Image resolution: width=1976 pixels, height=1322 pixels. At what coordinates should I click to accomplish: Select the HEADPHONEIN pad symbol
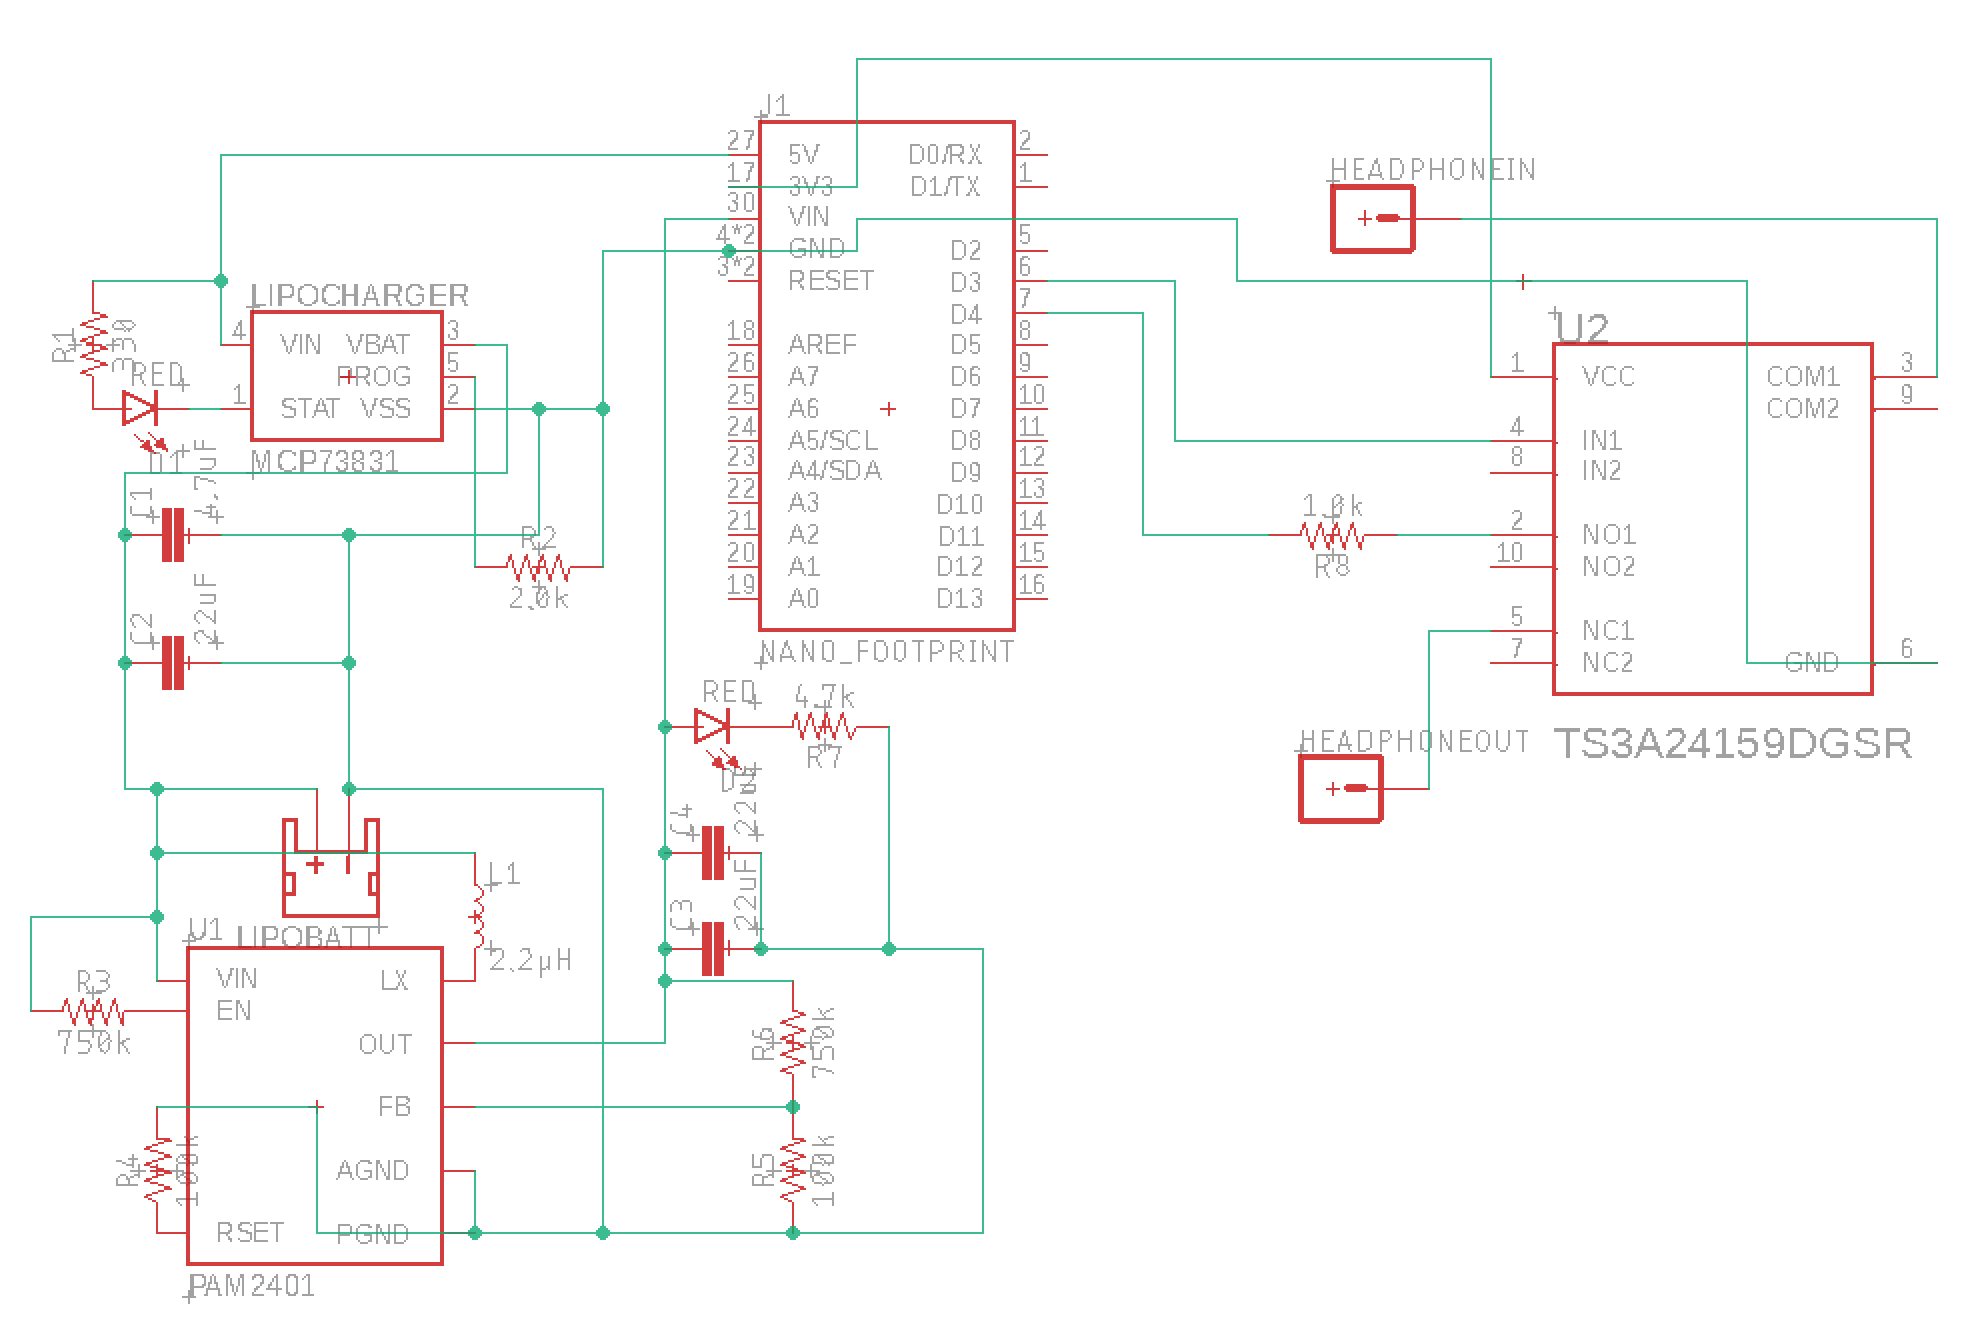pyautogui.click(x=1373, y=218)
